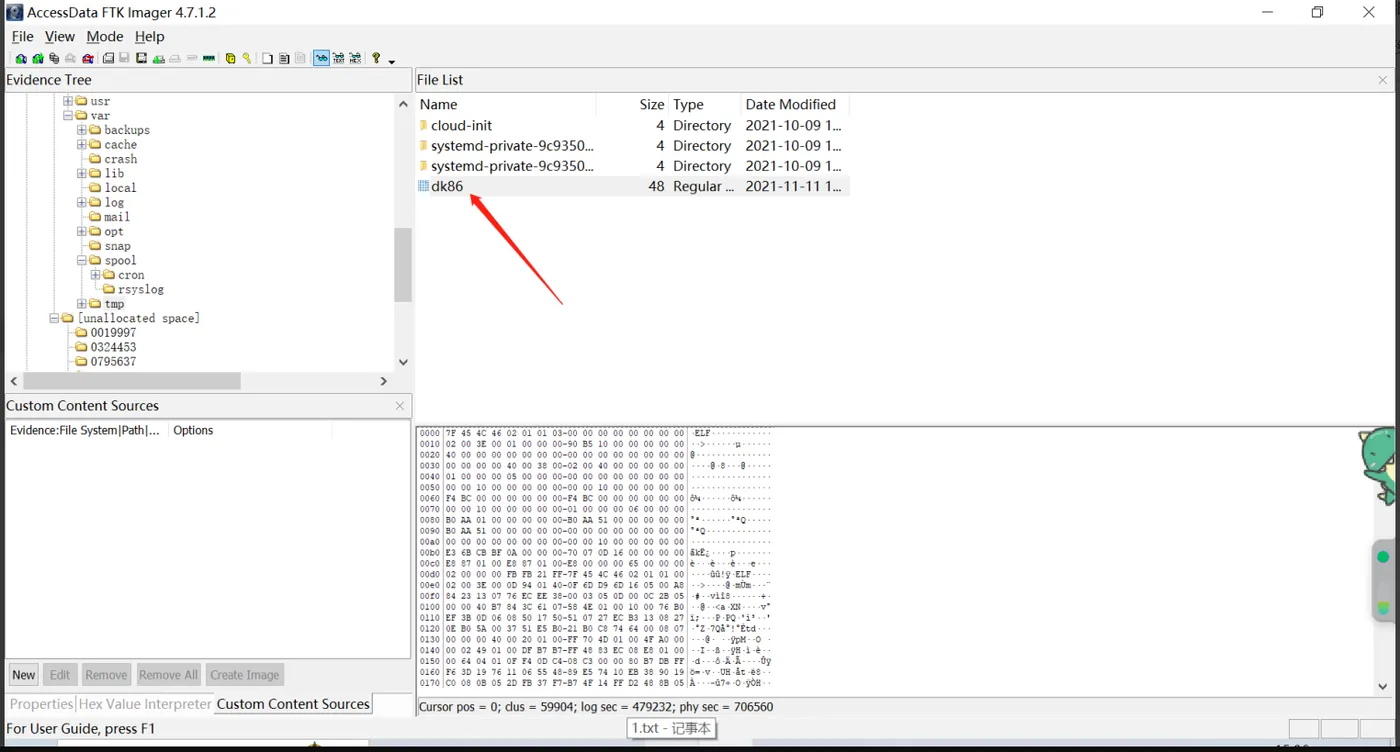Open the View menu
1400x752 pixels.
[x=60, y=36]
